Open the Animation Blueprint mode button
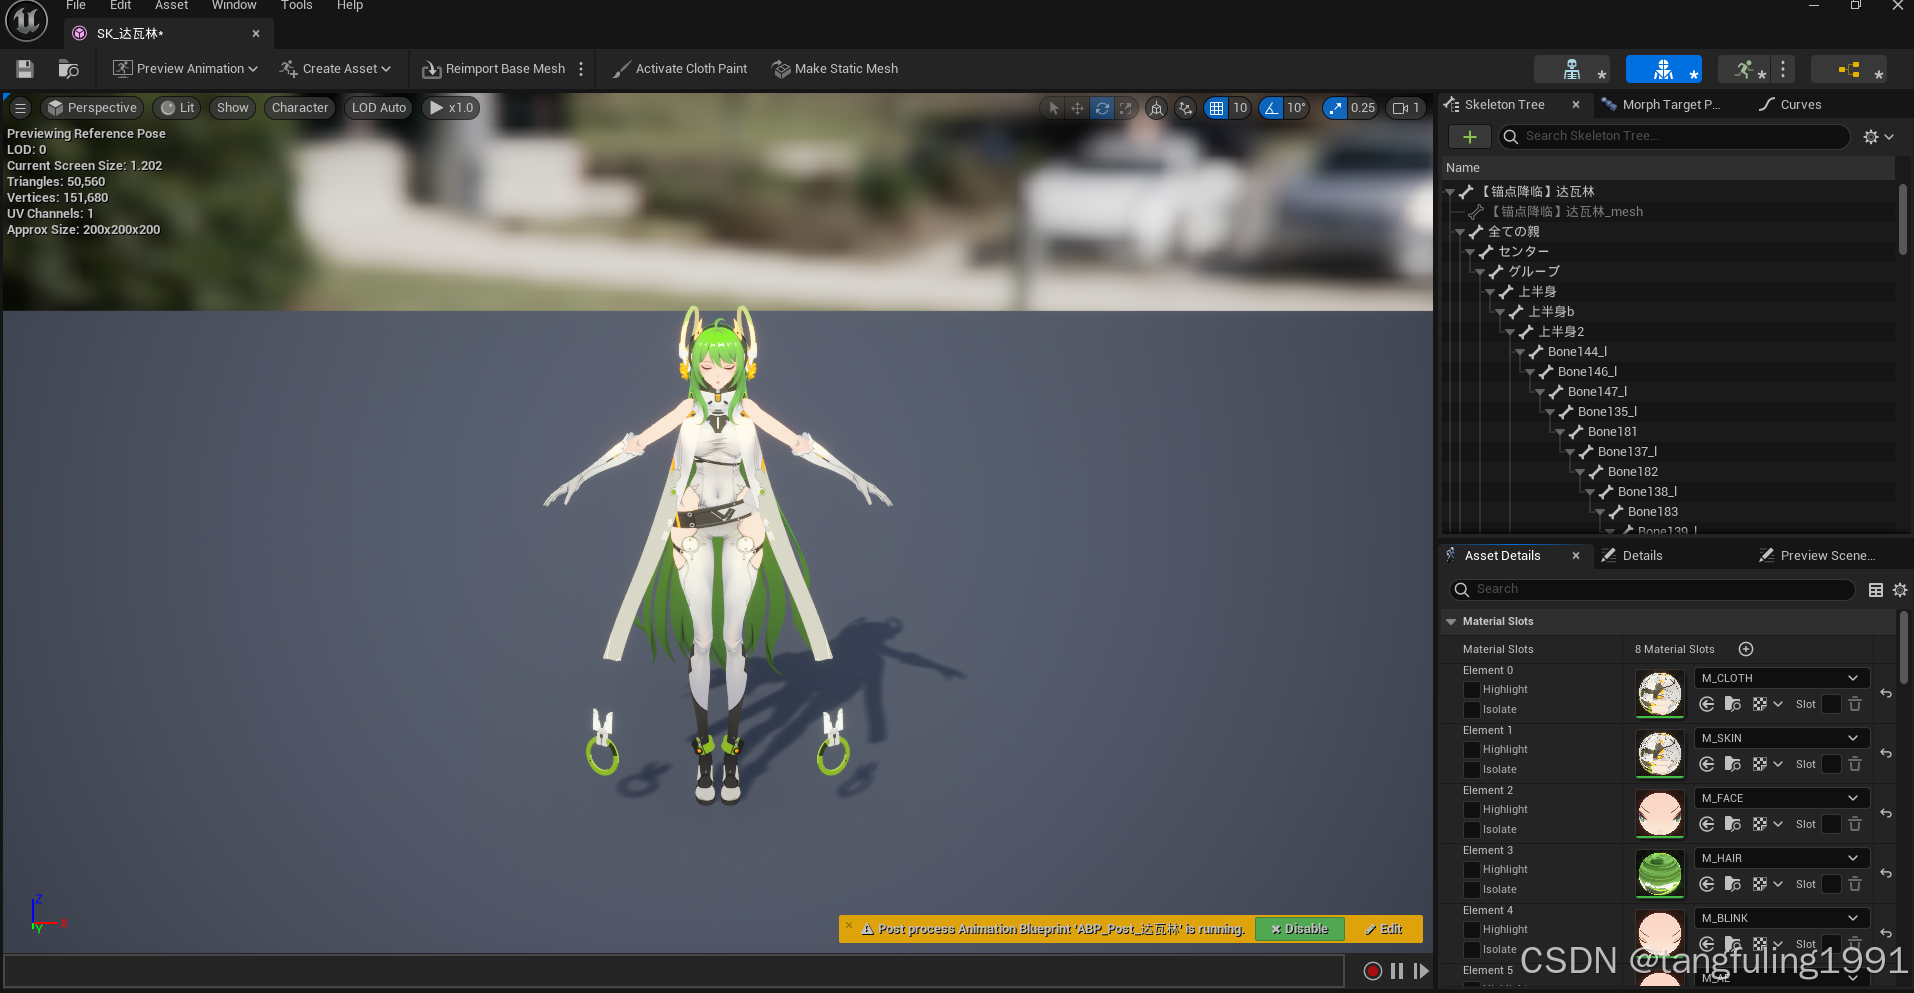Screen dimensions: 1914x993 pos(1850,69)
